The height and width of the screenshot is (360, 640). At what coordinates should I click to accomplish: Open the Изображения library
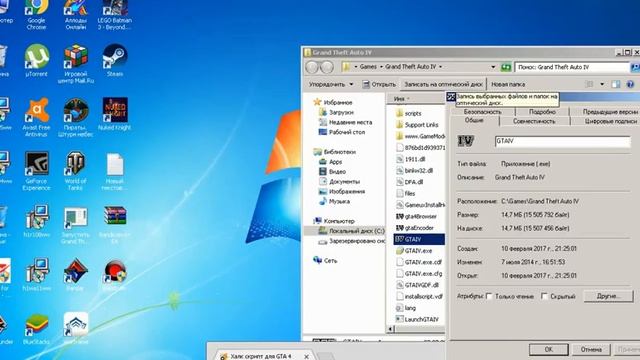pyautogui.click(x=342, y=191)
